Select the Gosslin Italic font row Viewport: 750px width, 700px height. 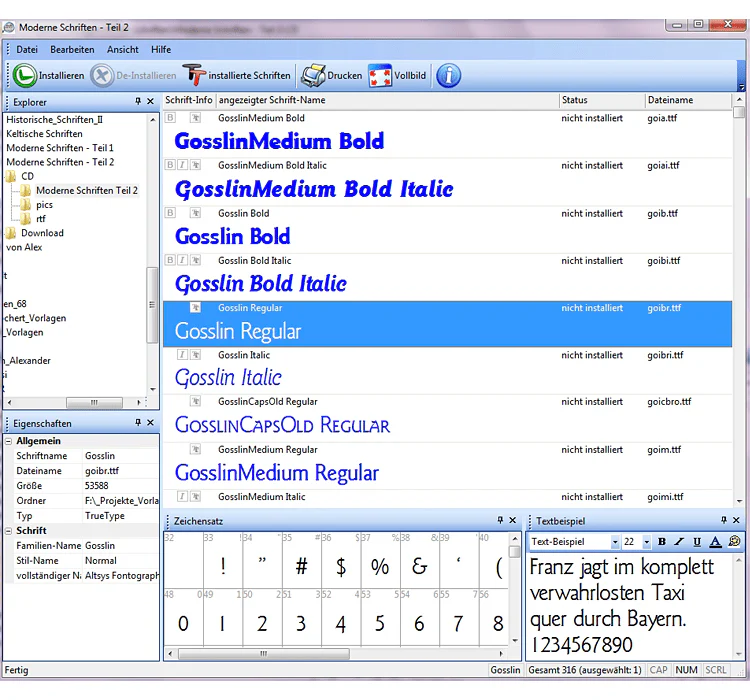447,371
